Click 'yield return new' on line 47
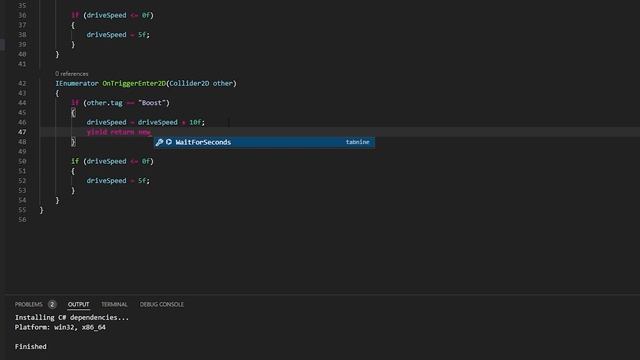The image size is (640, 360). click(x=119, y=132)
